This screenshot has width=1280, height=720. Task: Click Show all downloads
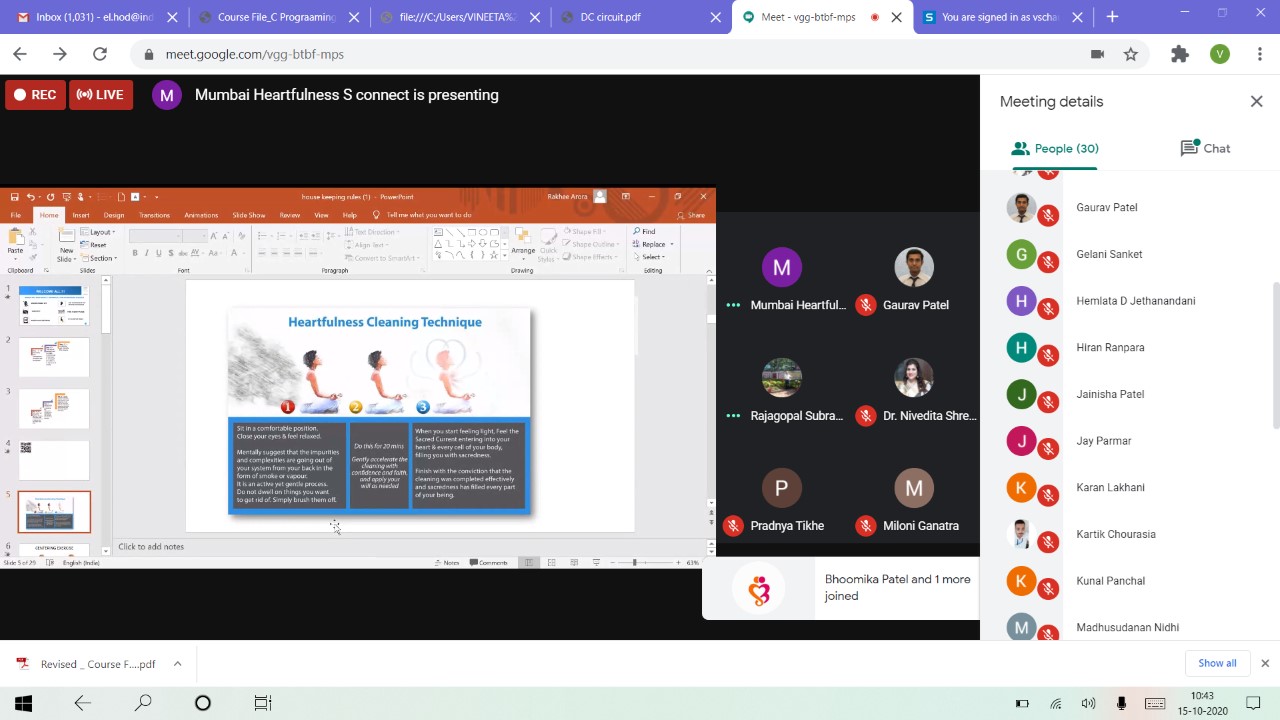[x=1217, y=663]
